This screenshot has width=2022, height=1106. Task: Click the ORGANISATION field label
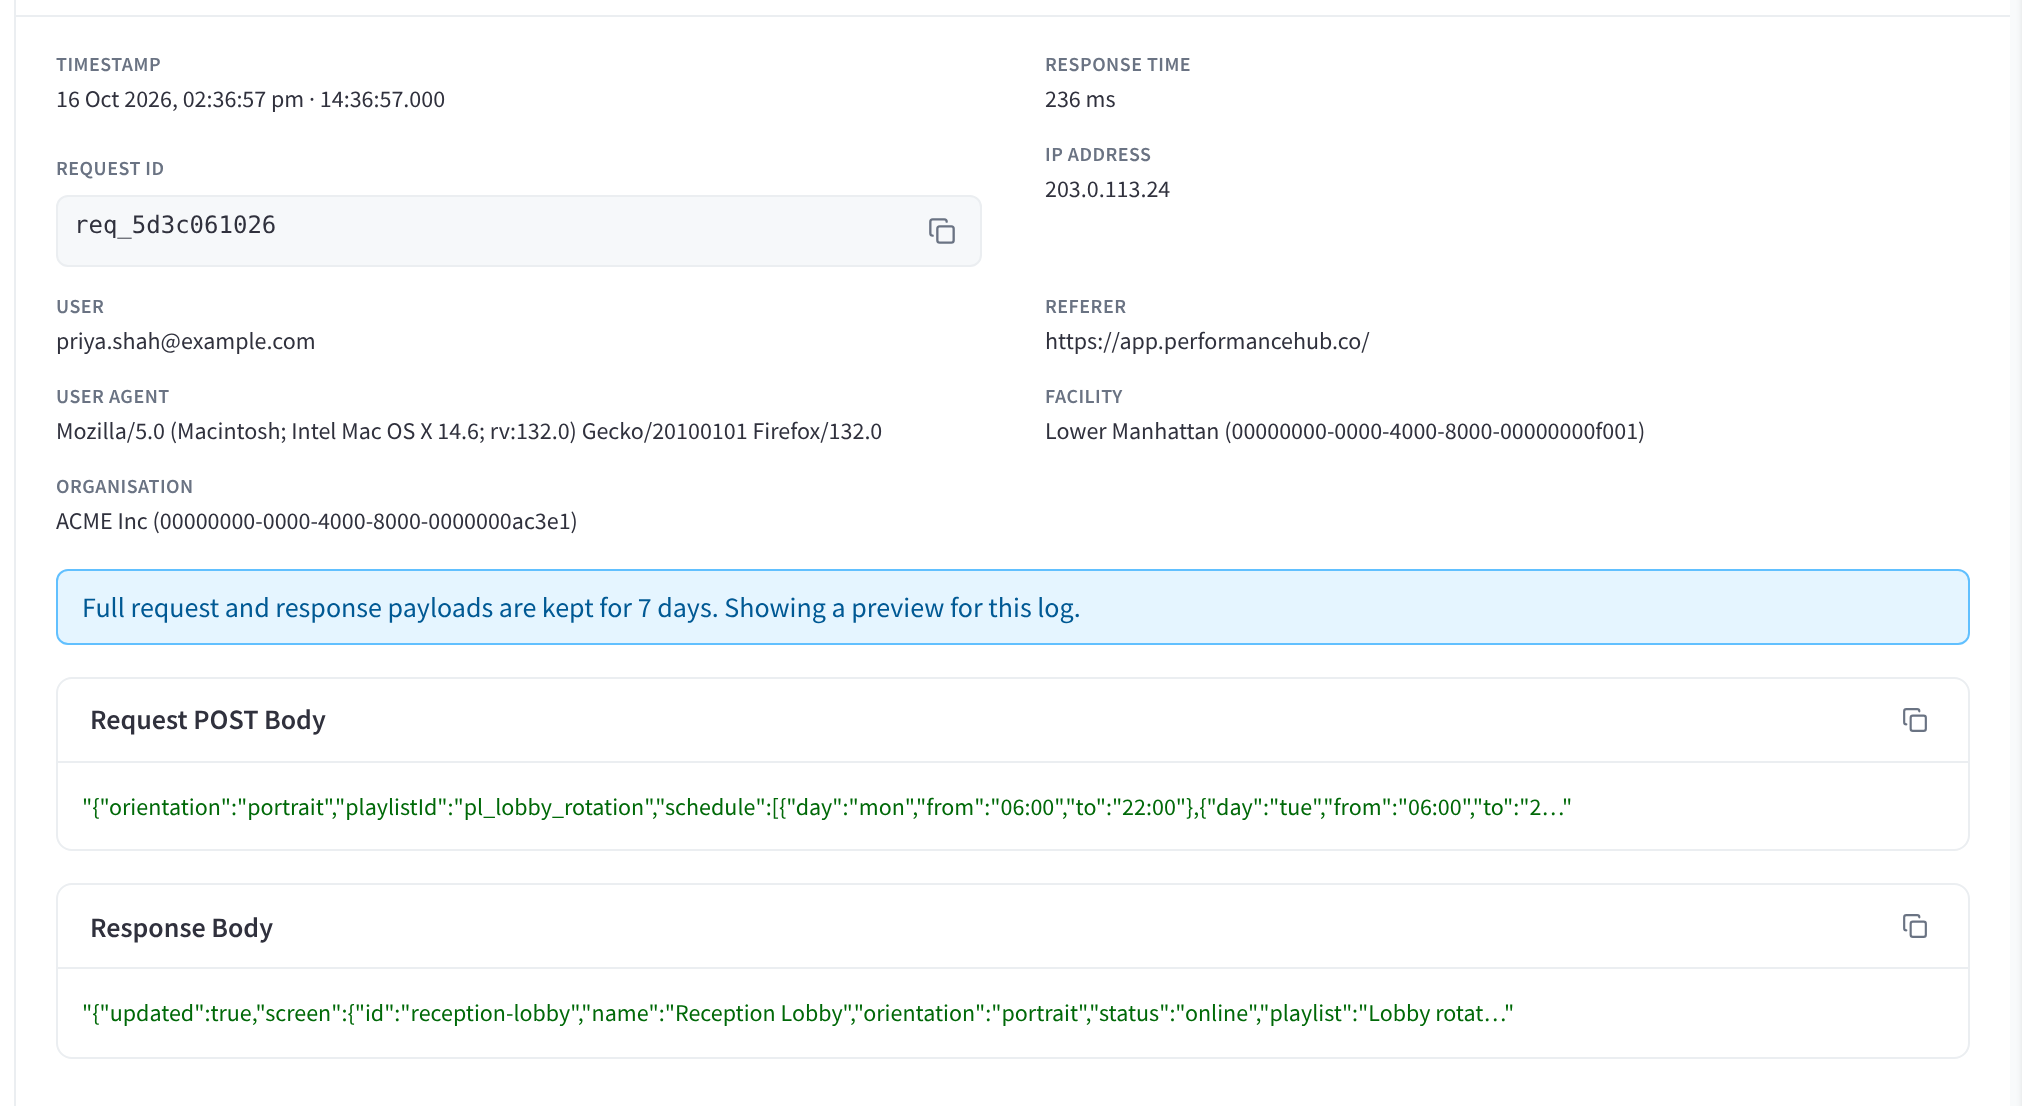coord(124,486)
